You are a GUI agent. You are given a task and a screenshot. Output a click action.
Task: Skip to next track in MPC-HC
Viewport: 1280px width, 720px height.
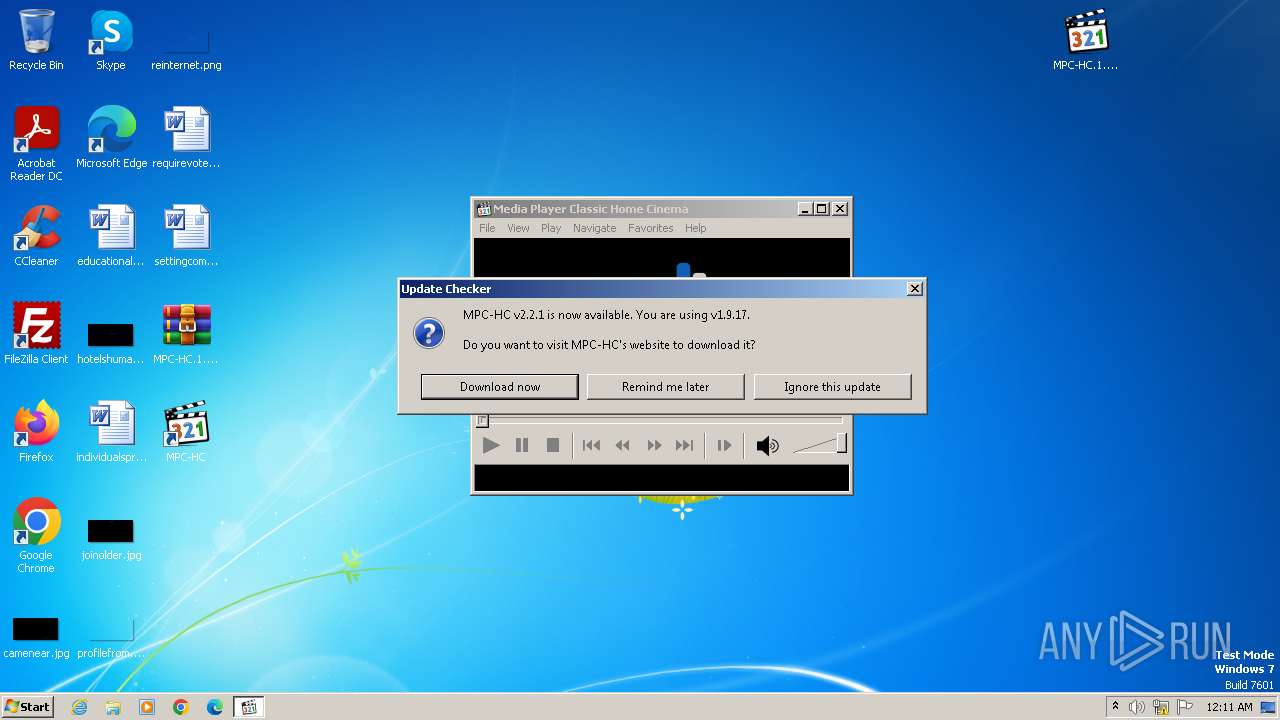[684, 445]
